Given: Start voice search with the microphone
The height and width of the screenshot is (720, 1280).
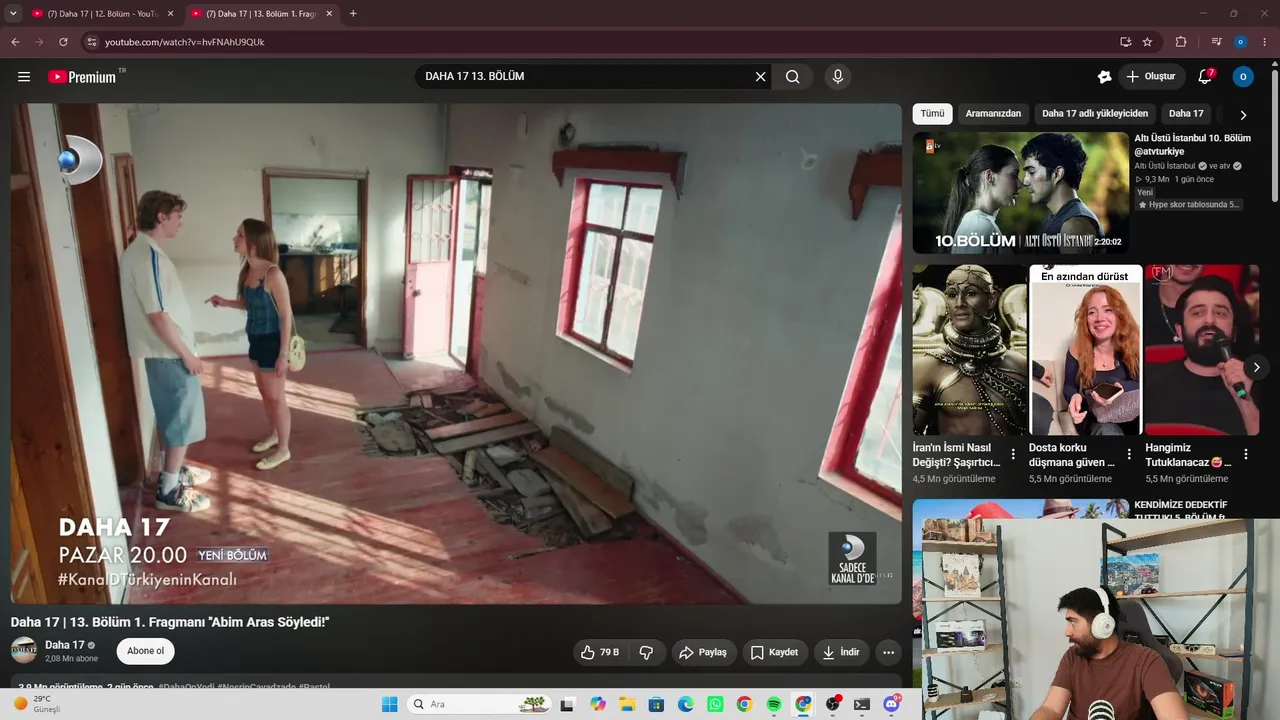Looking at the screenshot, I should coord(838,77).
